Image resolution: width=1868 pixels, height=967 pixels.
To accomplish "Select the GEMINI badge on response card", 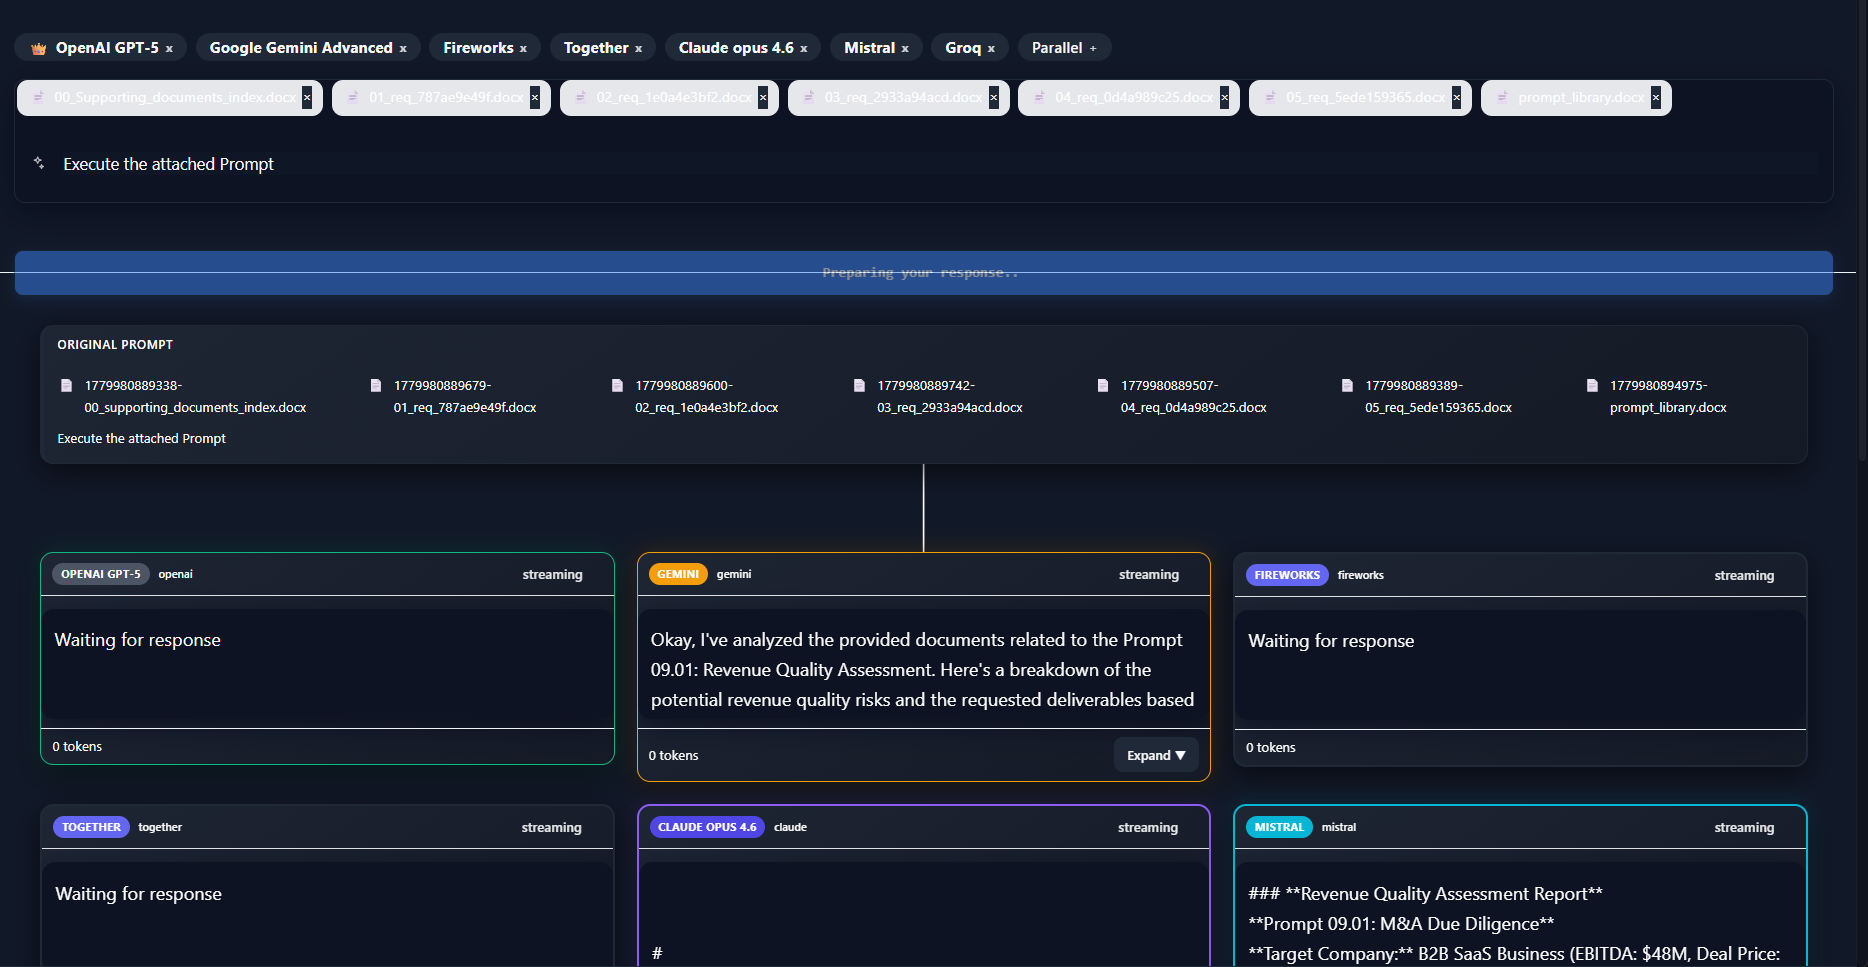I will 678,574.
